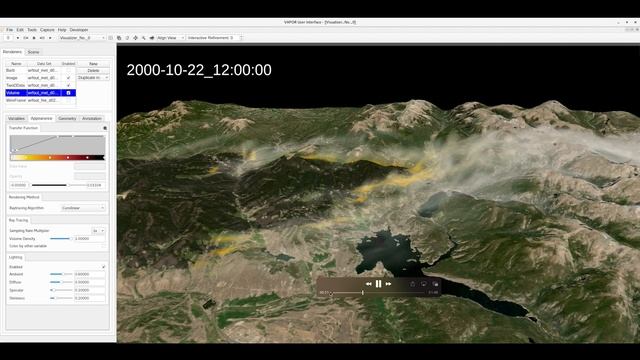Open the Duplicate in dropdown

click(93, 78)
